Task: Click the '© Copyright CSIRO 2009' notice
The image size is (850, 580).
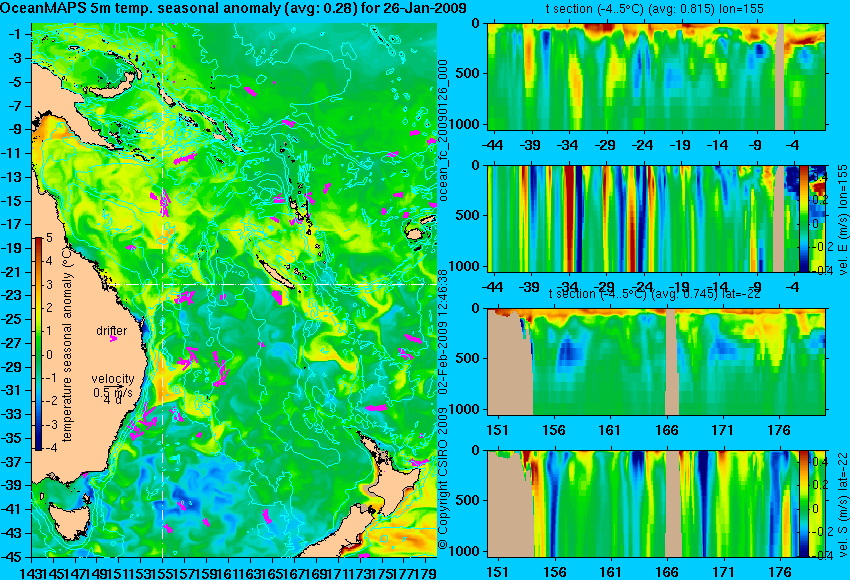Action: click(x=444, y=477)
